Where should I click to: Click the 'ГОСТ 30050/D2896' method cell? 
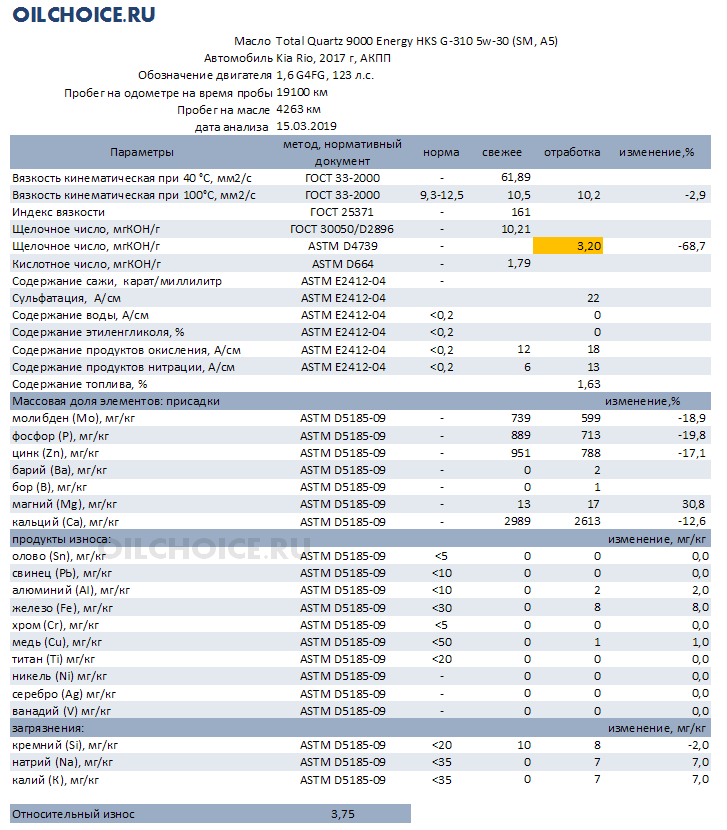point(342,229)
